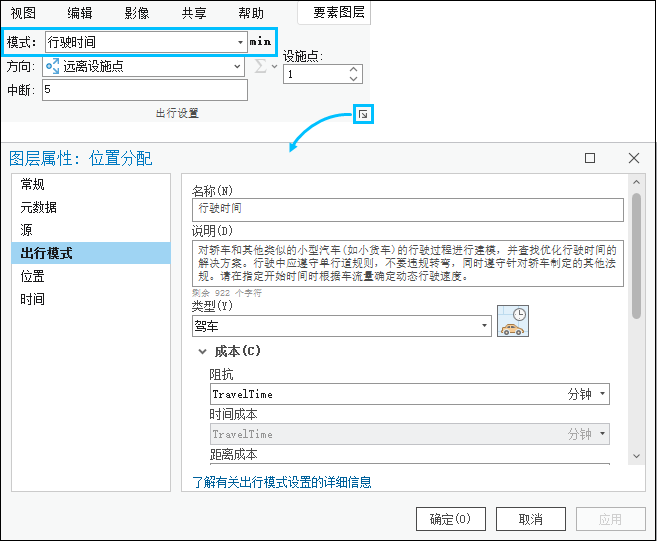The height and width of the screenshot is (541, 657).
Task: Open the 了解有关出行模式设置的详细信息 link
Action: [282, 482]
